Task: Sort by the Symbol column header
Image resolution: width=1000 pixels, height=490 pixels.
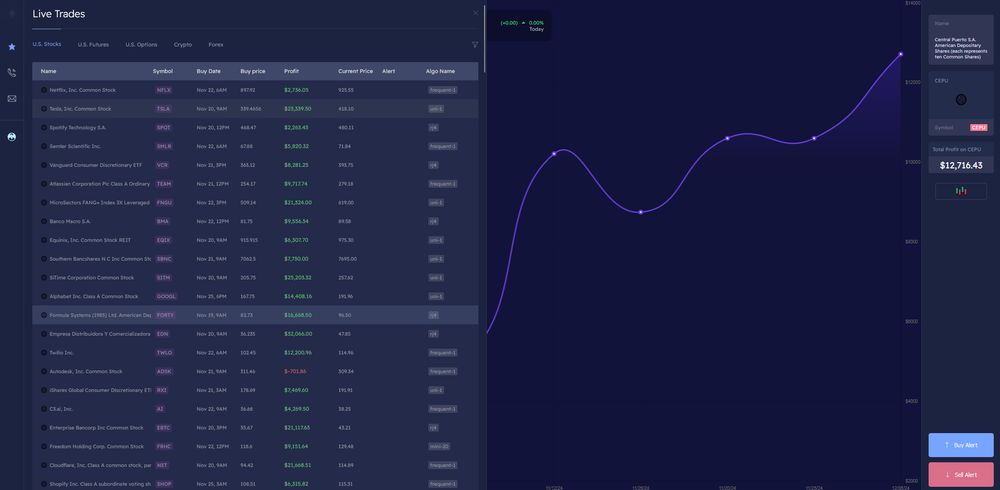Action: click(x=163, y=71)
